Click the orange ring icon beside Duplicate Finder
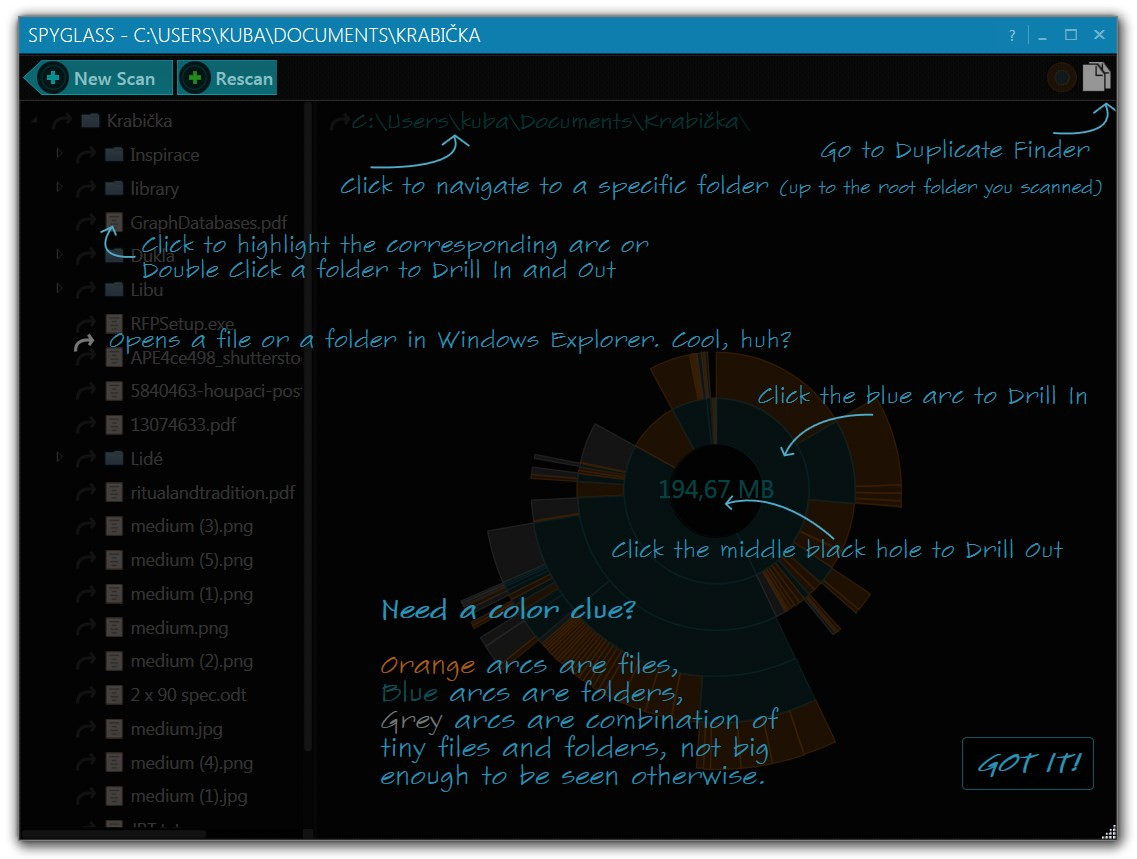This screenshot has width=1137, height=859. 1062,77
